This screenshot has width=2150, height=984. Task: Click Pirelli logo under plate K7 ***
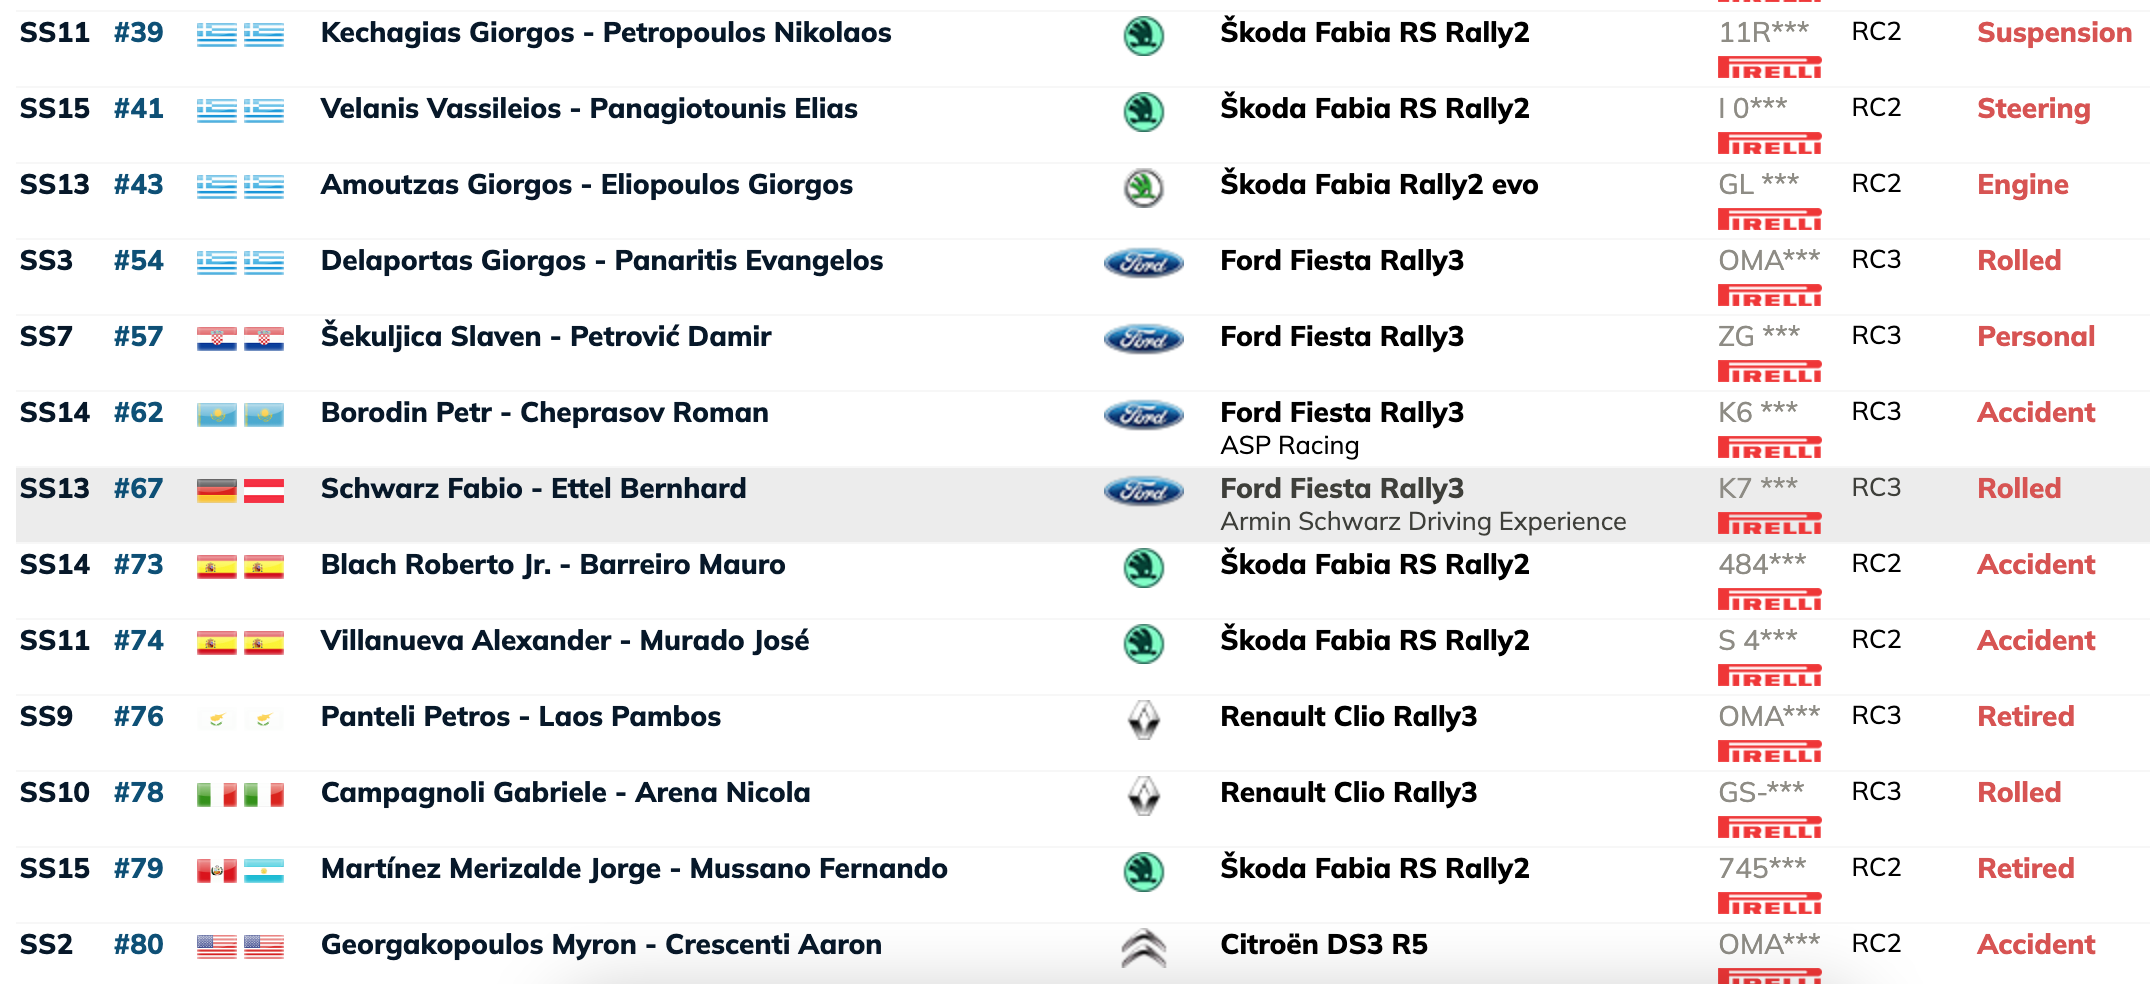coord(1769,524)
